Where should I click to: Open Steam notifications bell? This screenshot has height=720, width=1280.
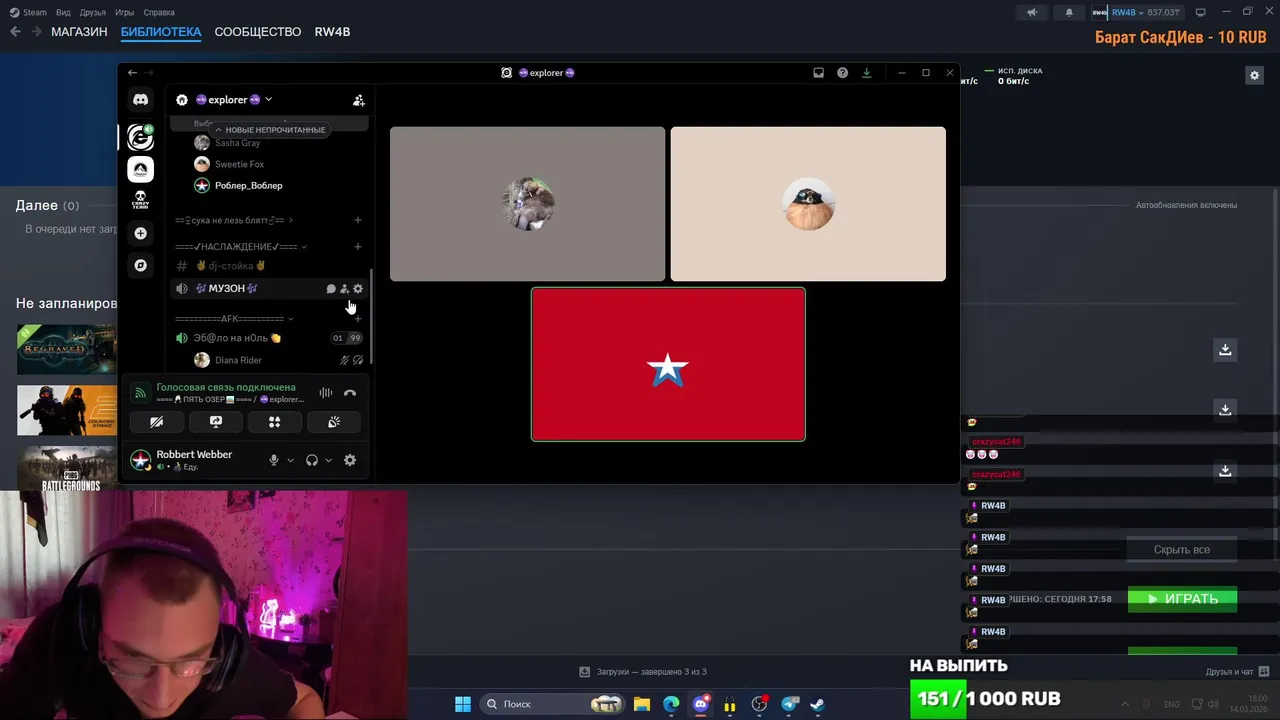[x=1068, y=12]
